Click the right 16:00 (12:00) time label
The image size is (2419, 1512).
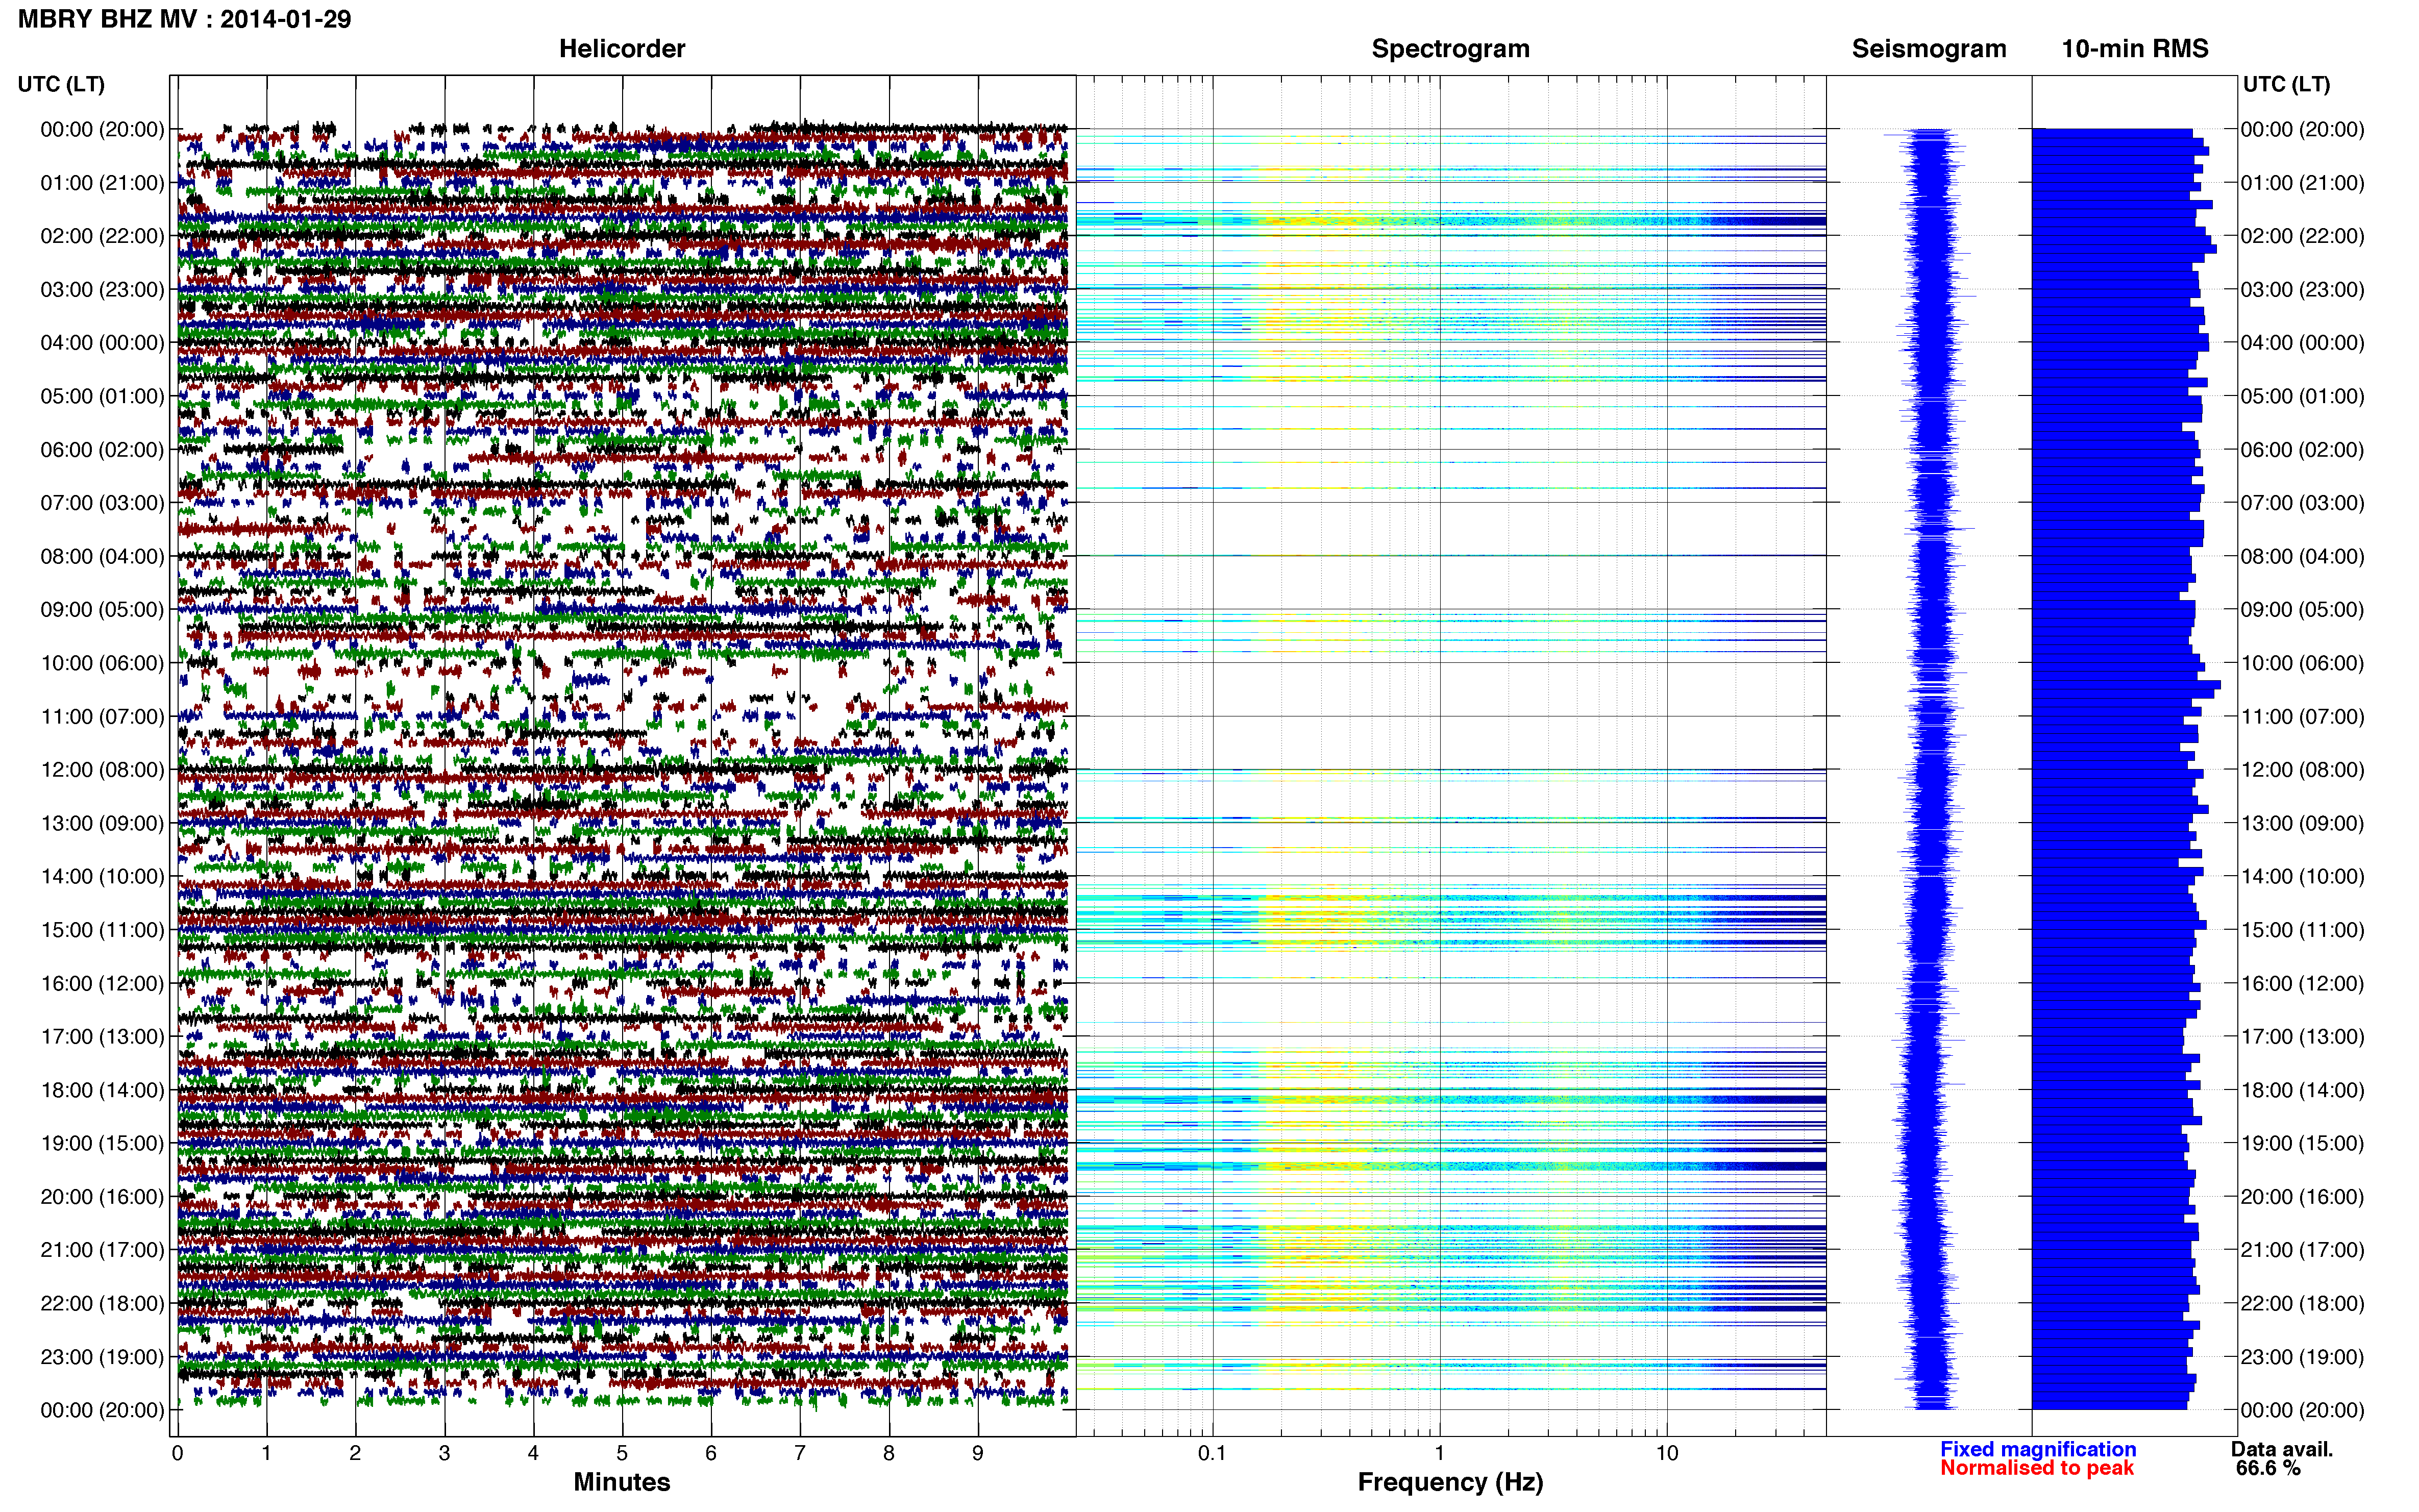(2302, 983)
